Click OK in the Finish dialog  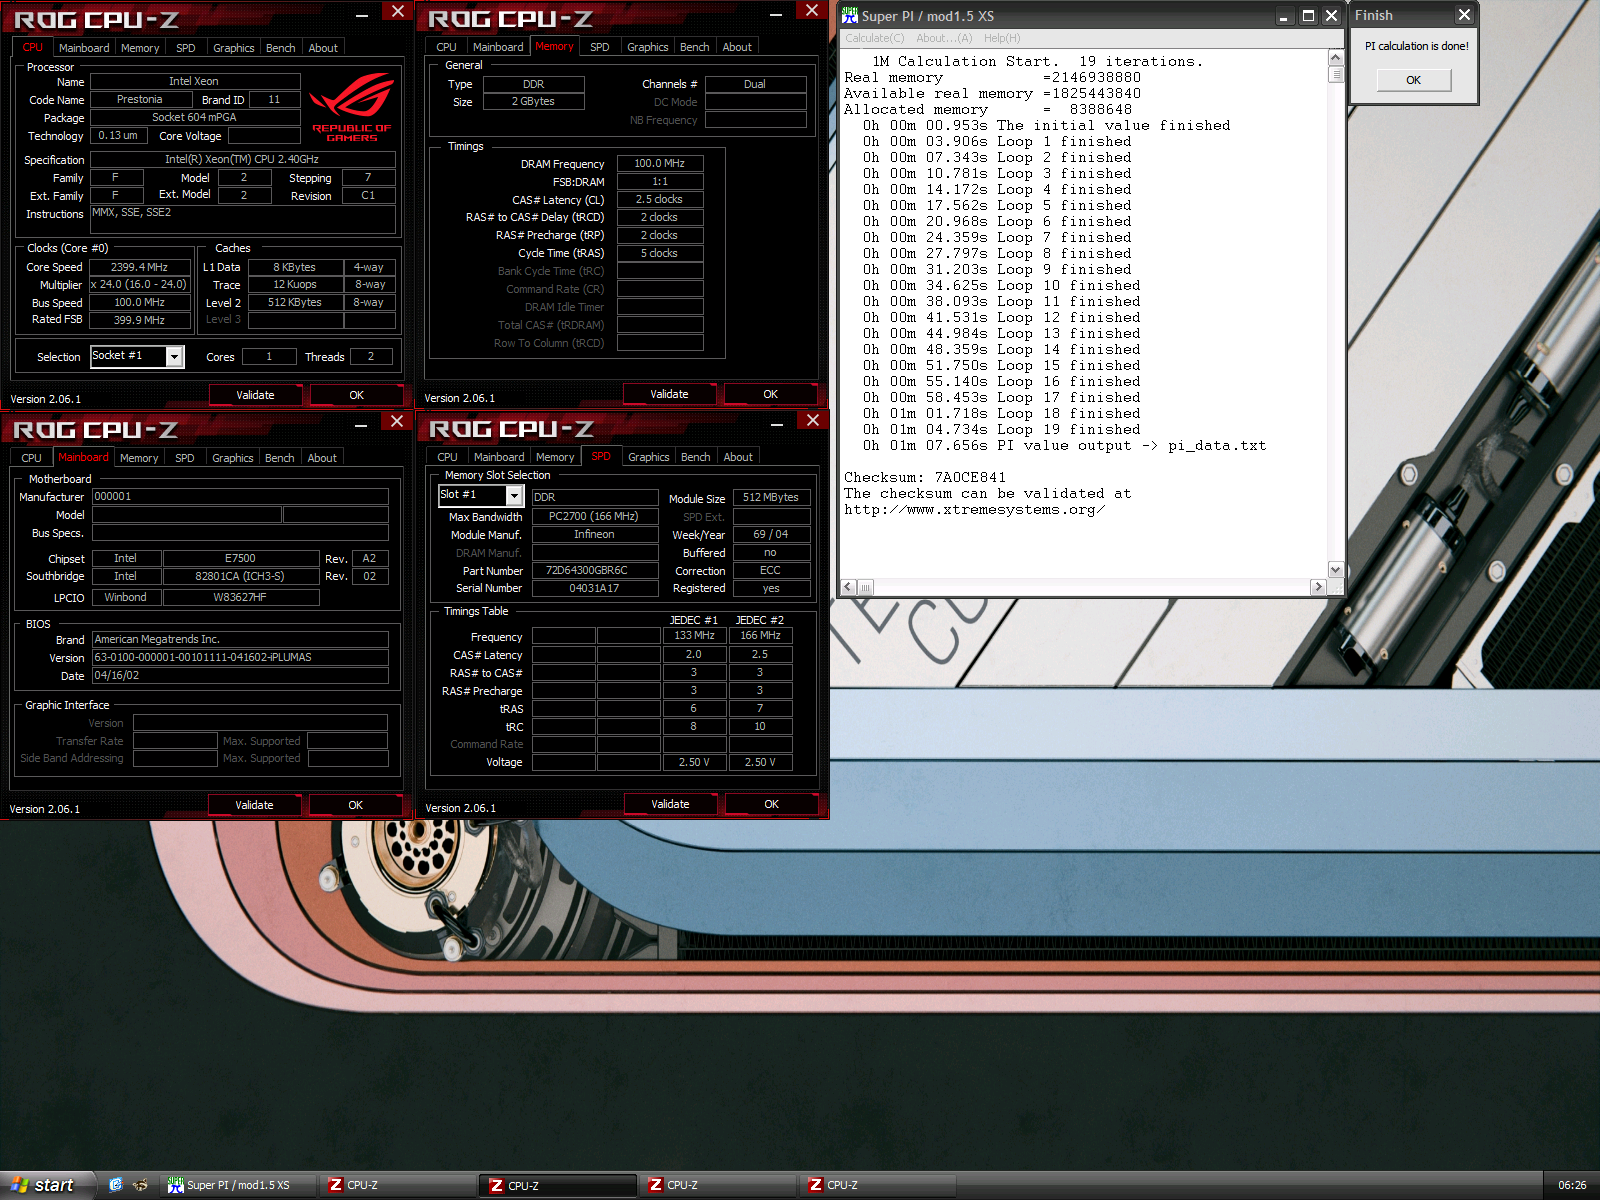click(1413, 80)
